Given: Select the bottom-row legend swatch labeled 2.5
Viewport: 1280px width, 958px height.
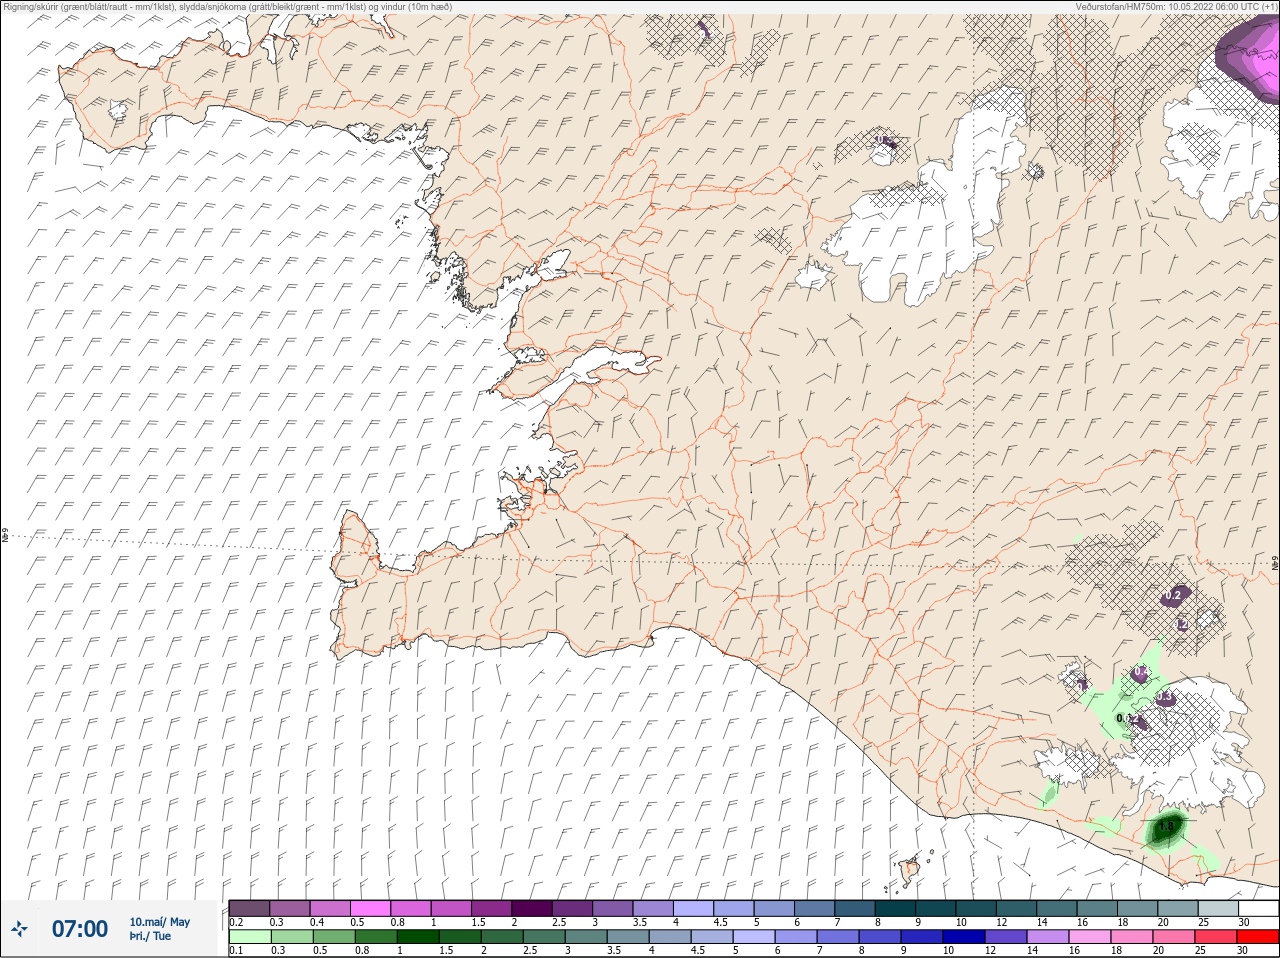Looking at the screenshot, I should coord(544,937).
